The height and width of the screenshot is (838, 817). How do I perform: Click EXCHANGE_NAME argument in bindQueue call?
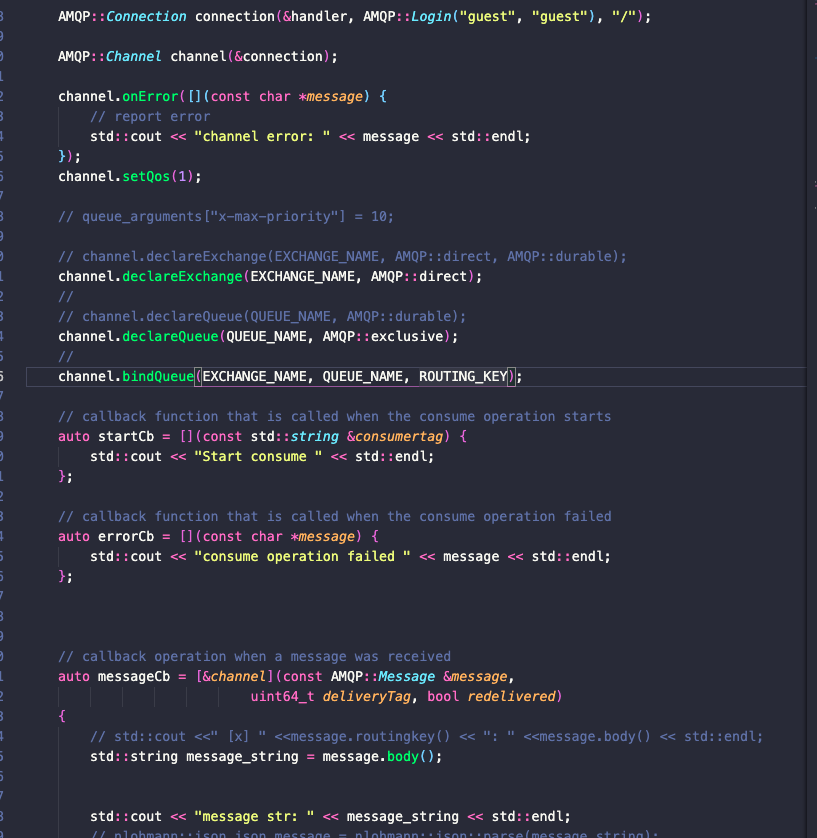point(254,377)
